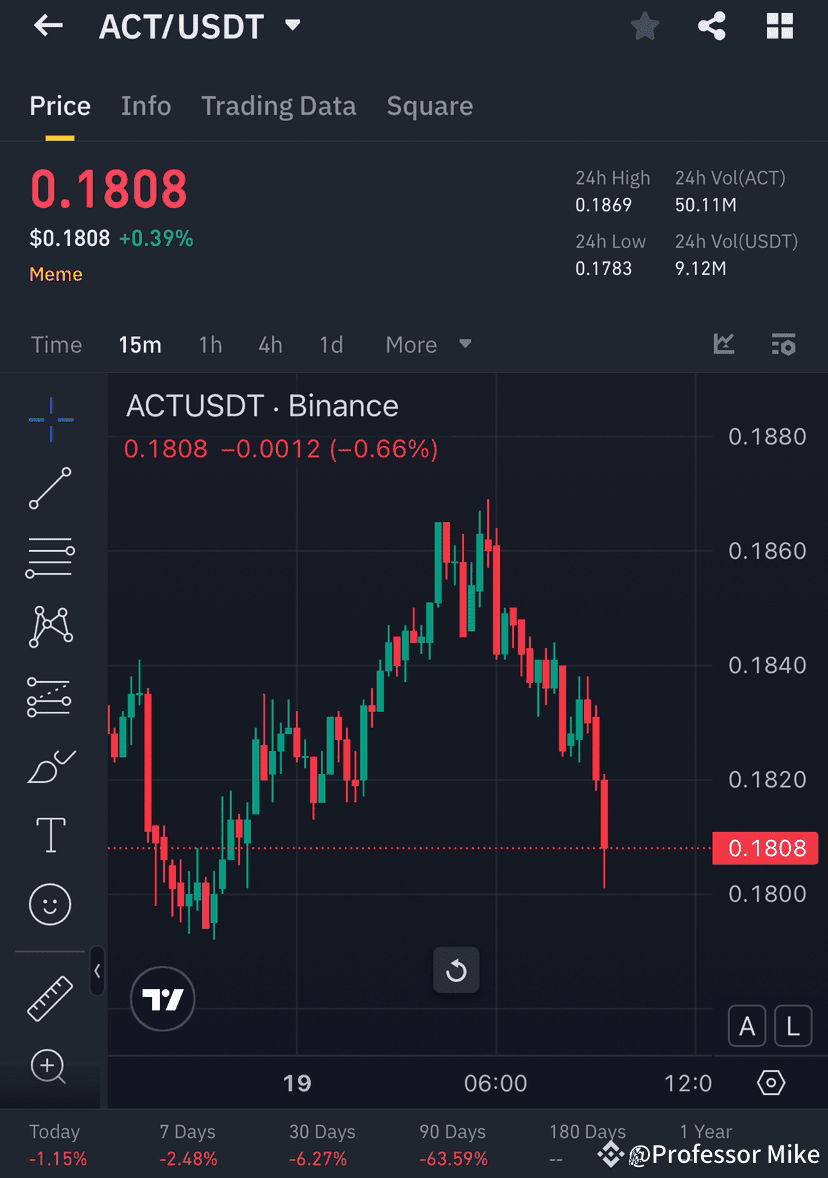Open the ACT/USDT pair selector dropdown
This screenshot has width=828, height=1178.
coord(291,26)
